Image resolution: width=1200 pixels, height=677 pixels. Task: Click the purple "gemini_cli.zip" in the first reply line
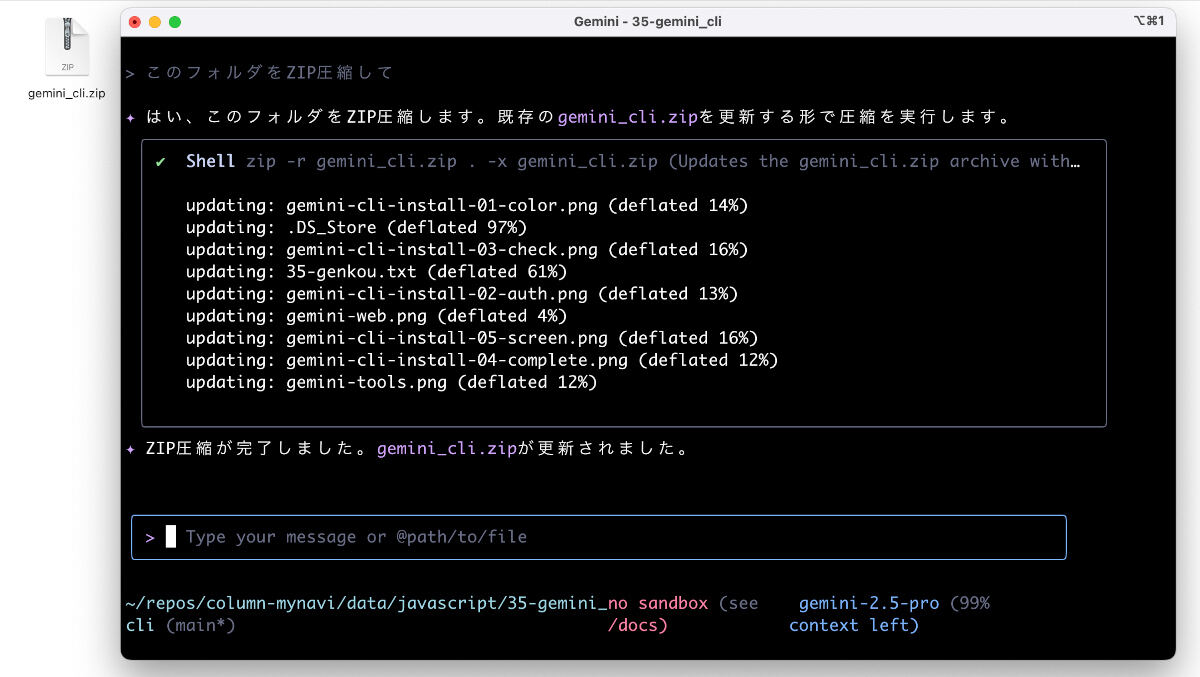(x=627, y=117)
